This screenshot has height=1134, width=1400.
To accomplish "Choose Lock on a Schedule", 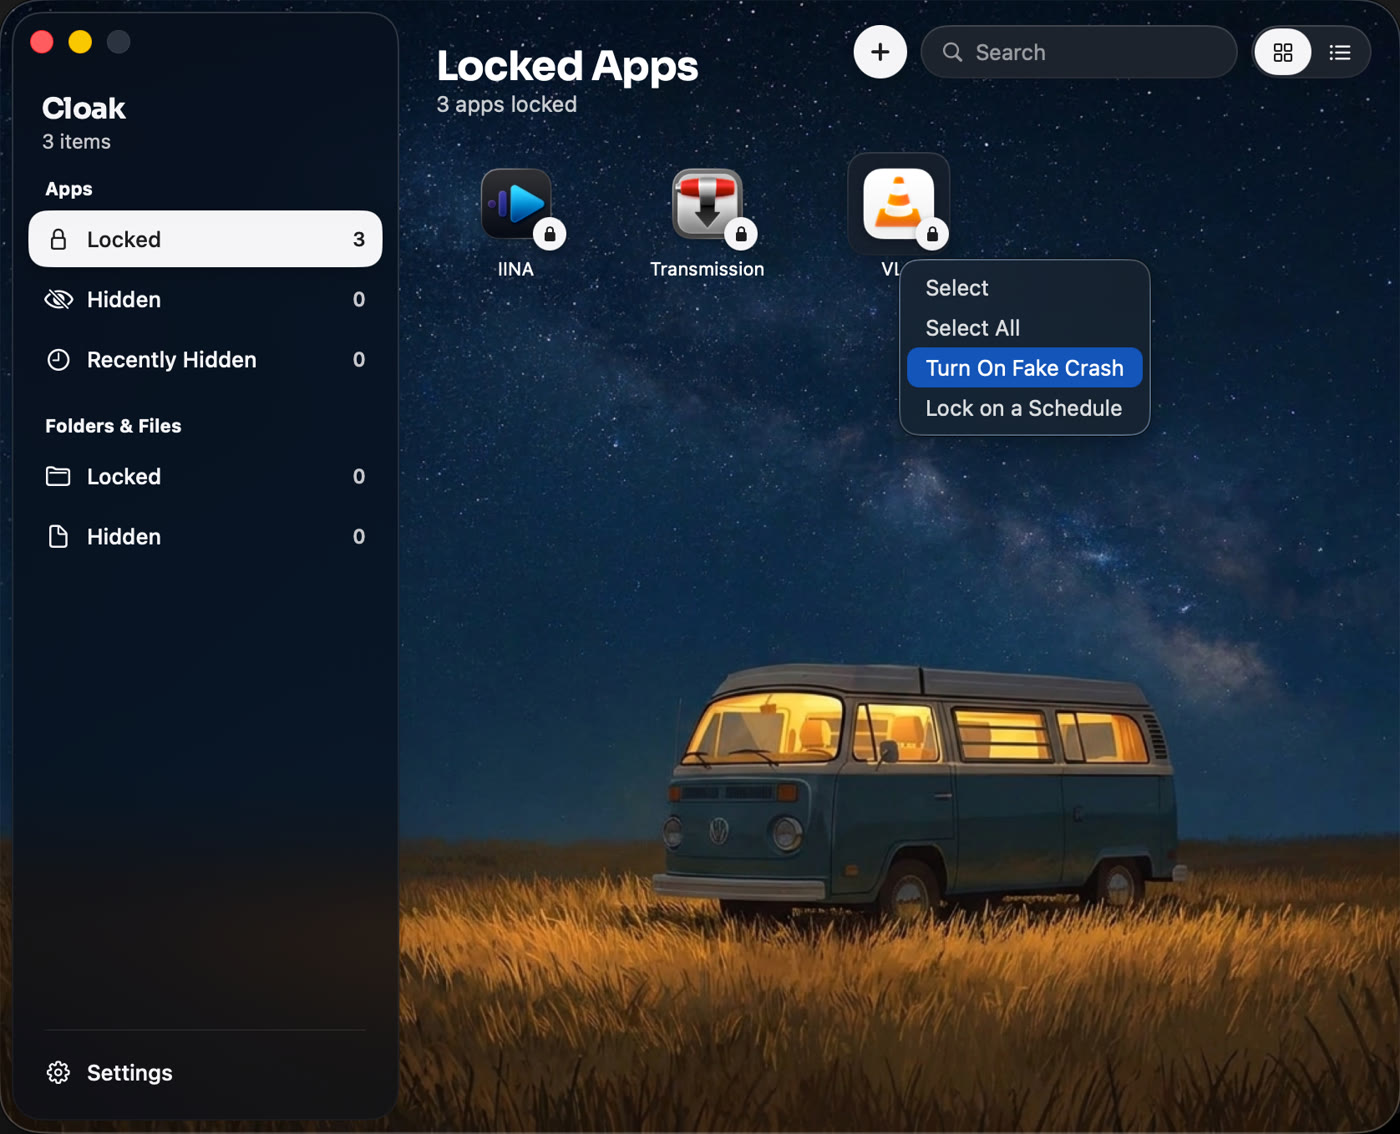I will pos(1024,408).
